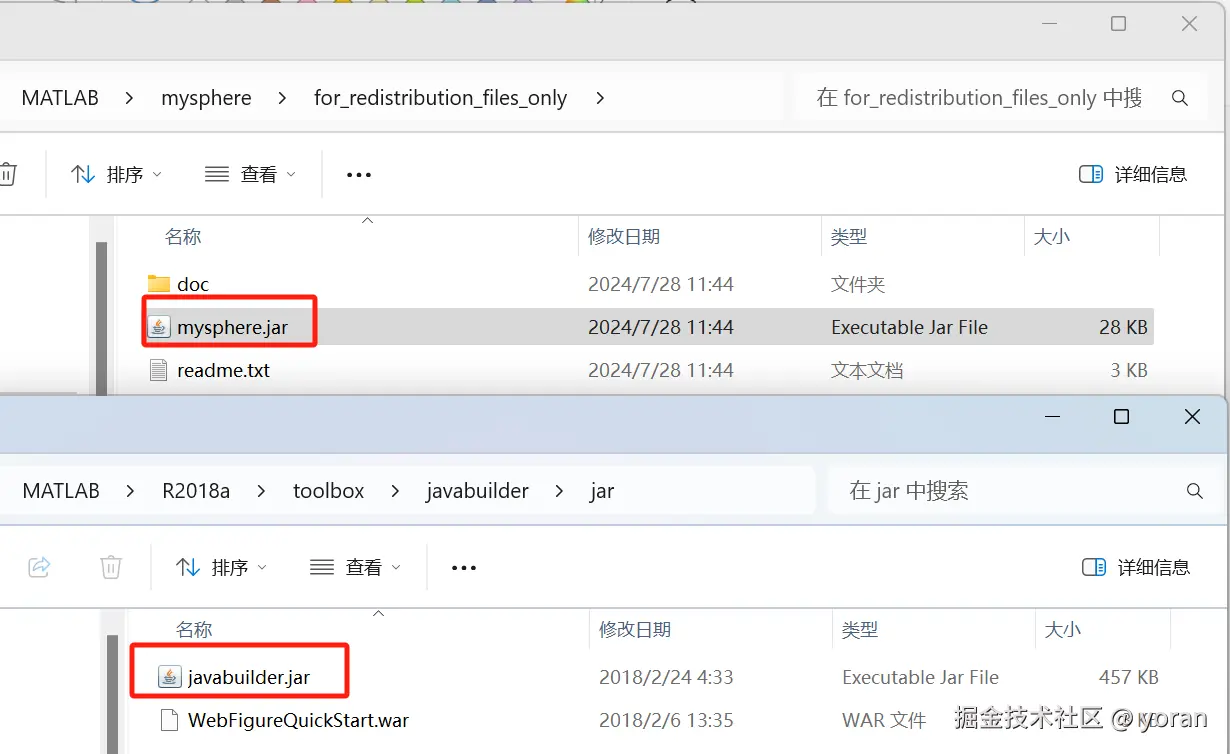The image size is (1230, 754).
Task: Sort by 大小 column in jar window
Action: click(1063, 630)
